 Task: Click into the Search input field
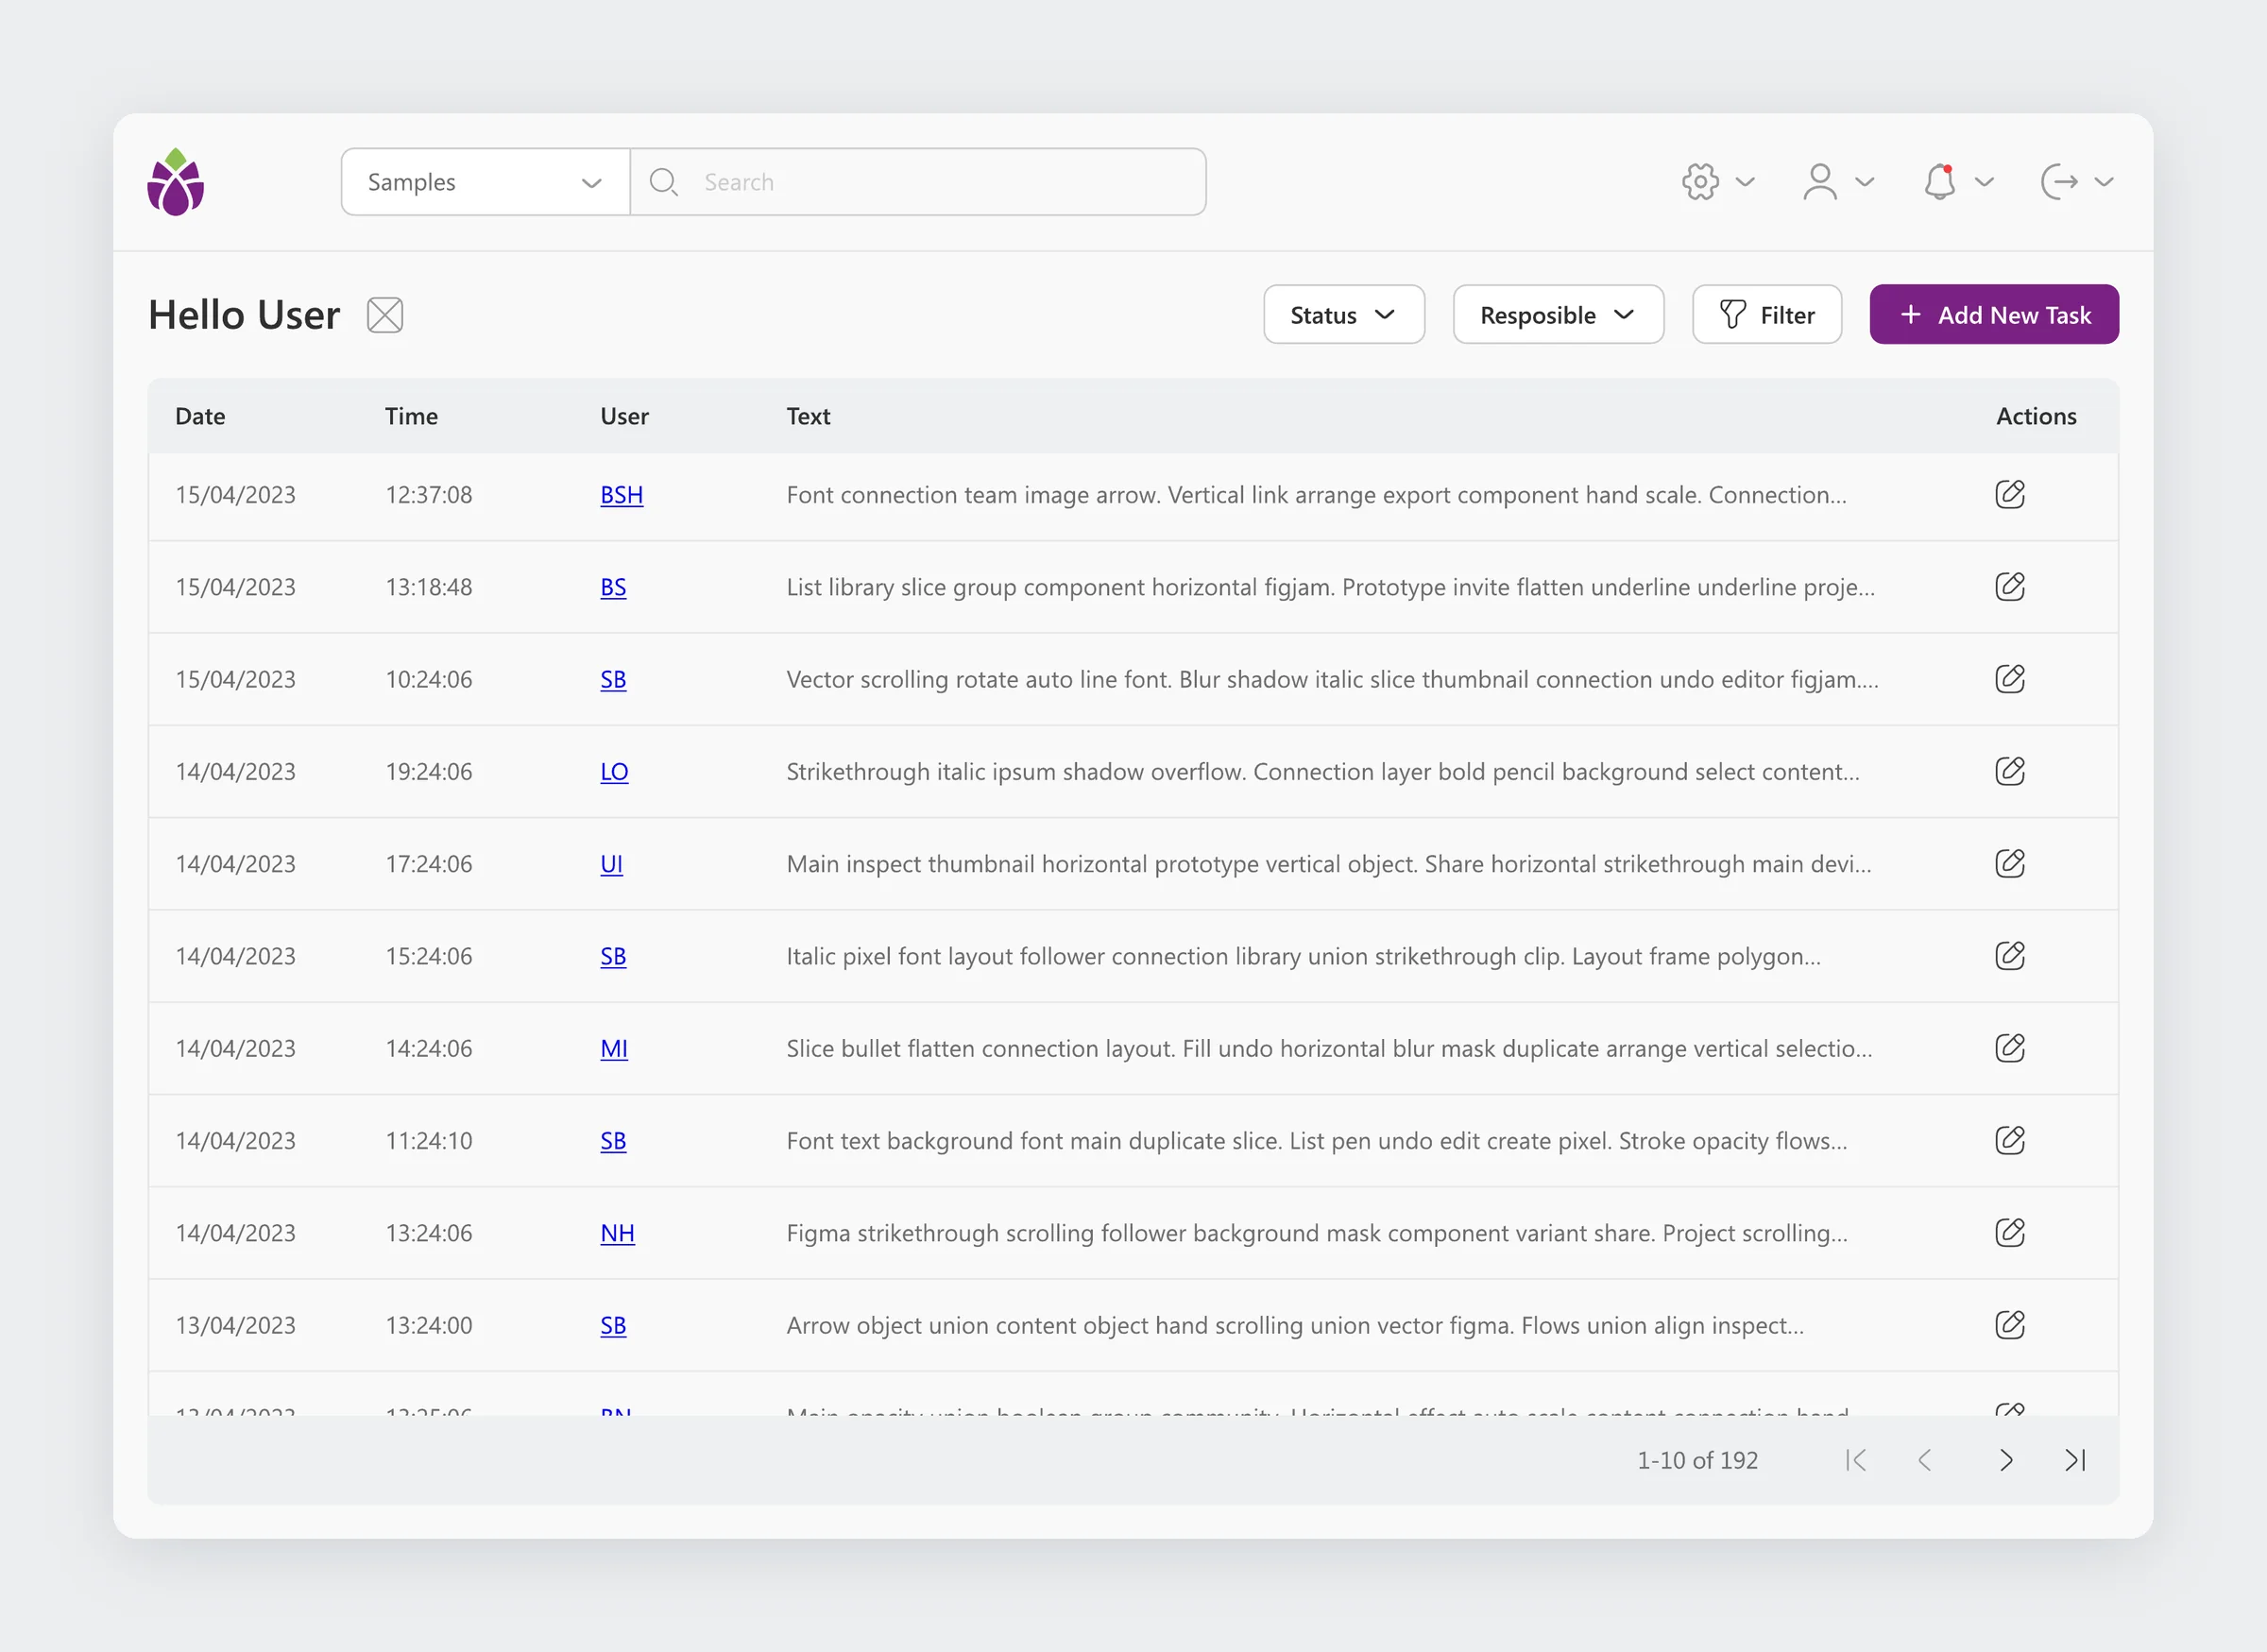(x=918, y=182)
